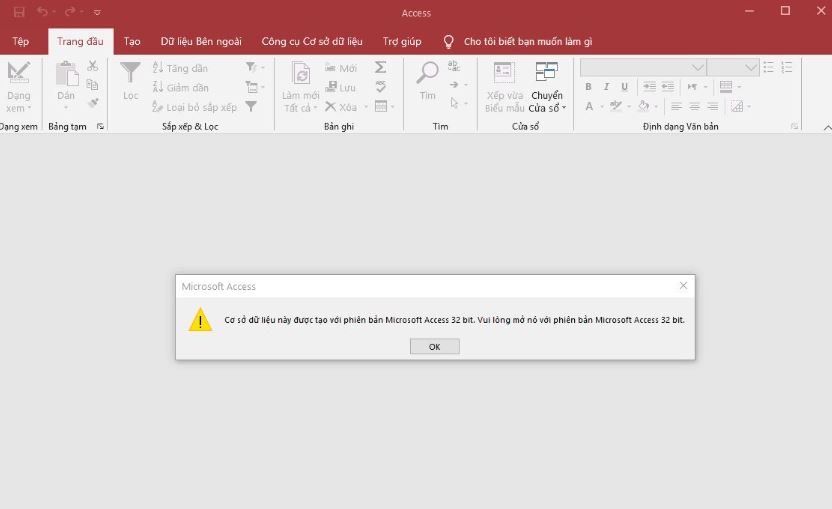Click the yellow warning triangle icon
This screenshot has height=509, width=832.
[x=201, y=320]
